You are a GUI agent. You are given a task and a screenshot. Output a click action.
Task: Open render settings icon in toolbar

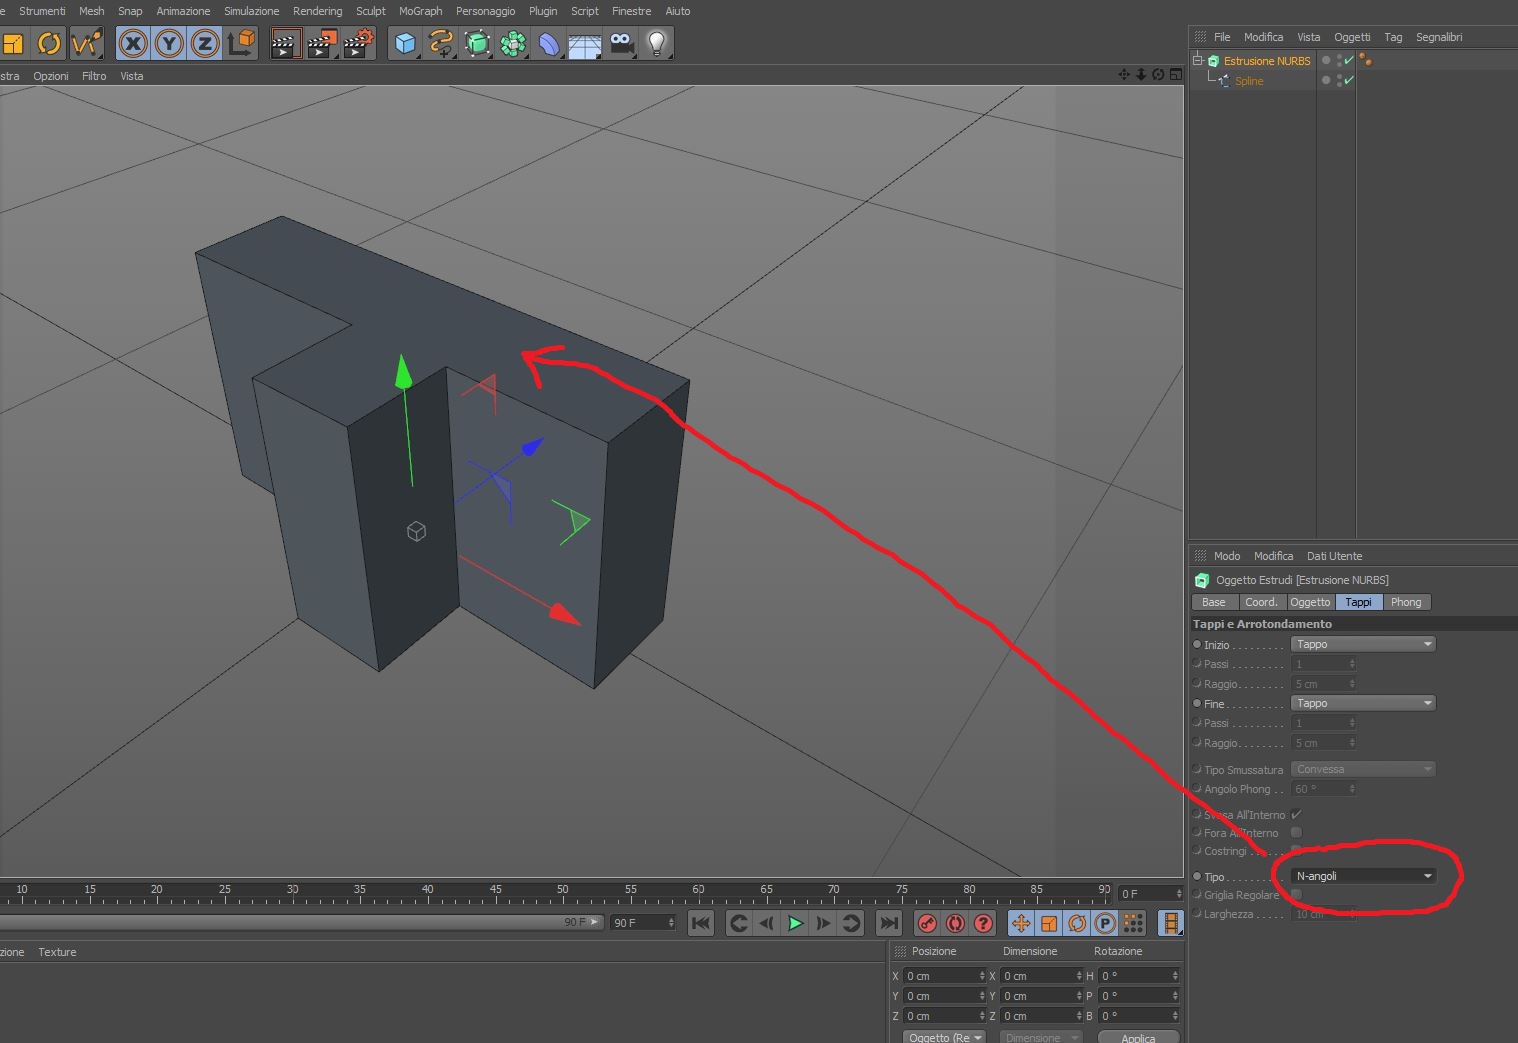pos(358,44)
